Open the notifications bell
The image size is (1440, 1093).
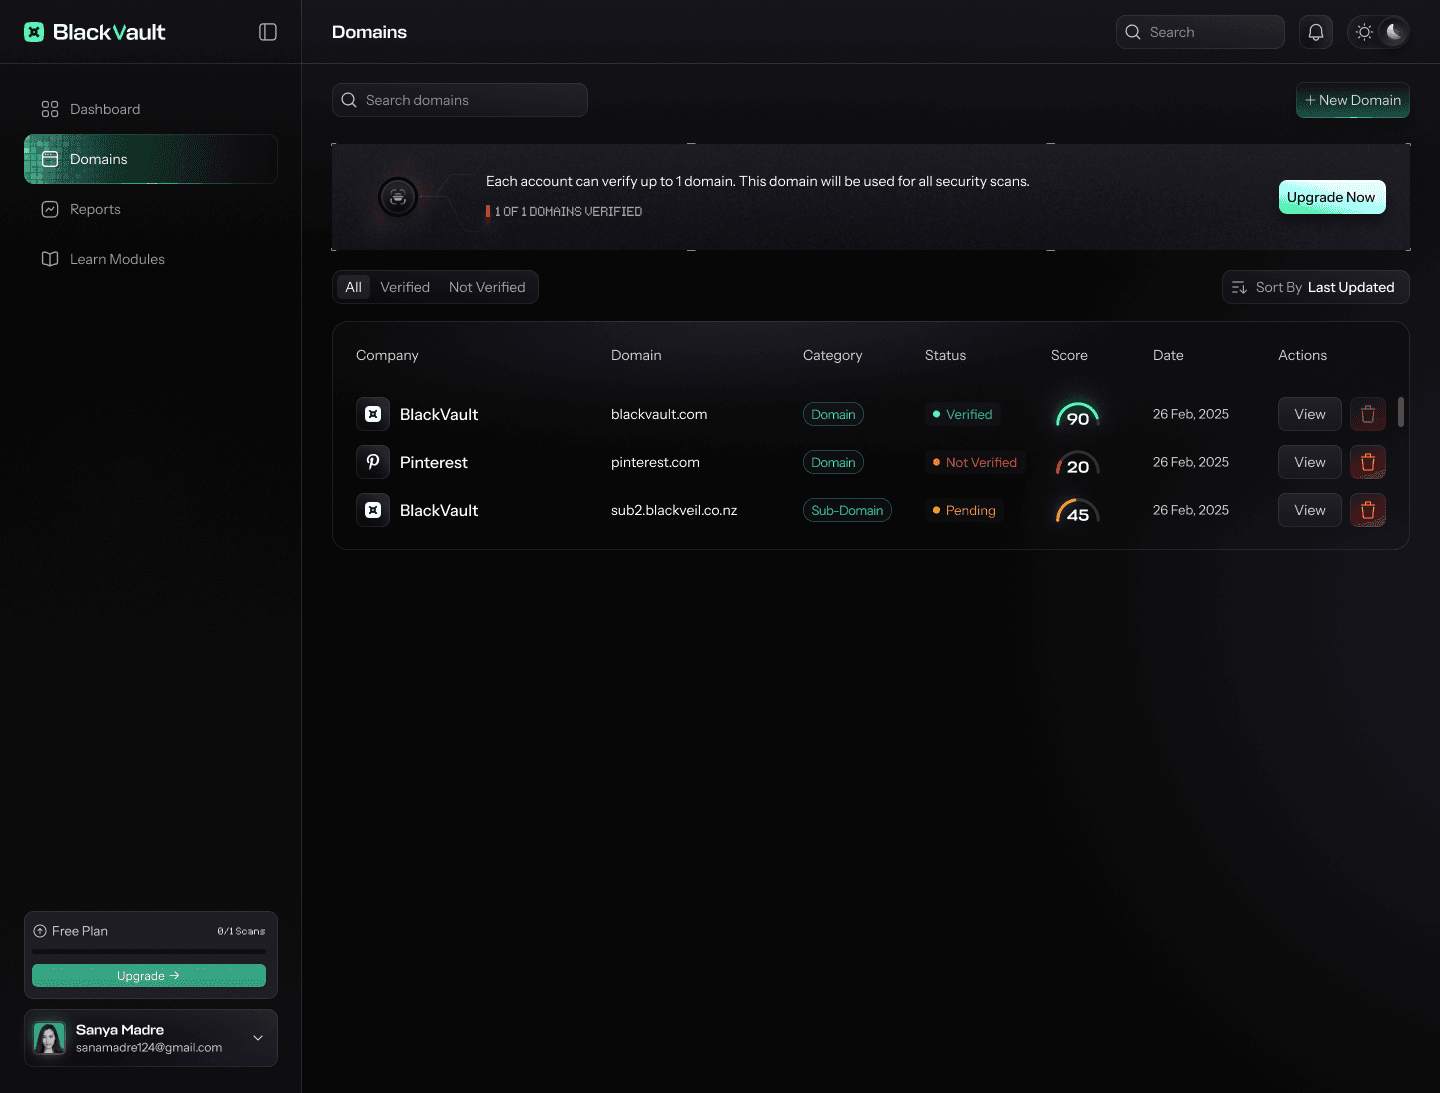(x=1316, y=32)
